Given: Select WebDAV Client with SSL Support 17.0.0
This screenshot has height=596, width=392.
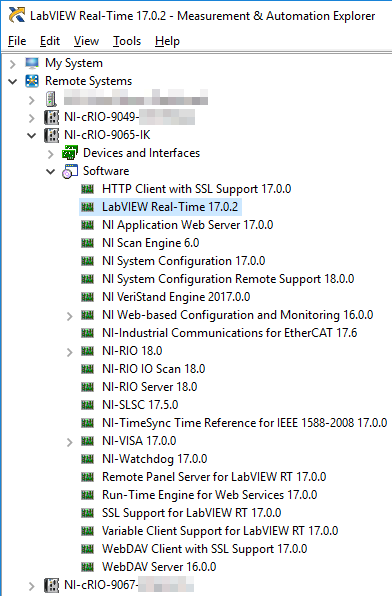Looking at the screenshot, I should [205, 549].
